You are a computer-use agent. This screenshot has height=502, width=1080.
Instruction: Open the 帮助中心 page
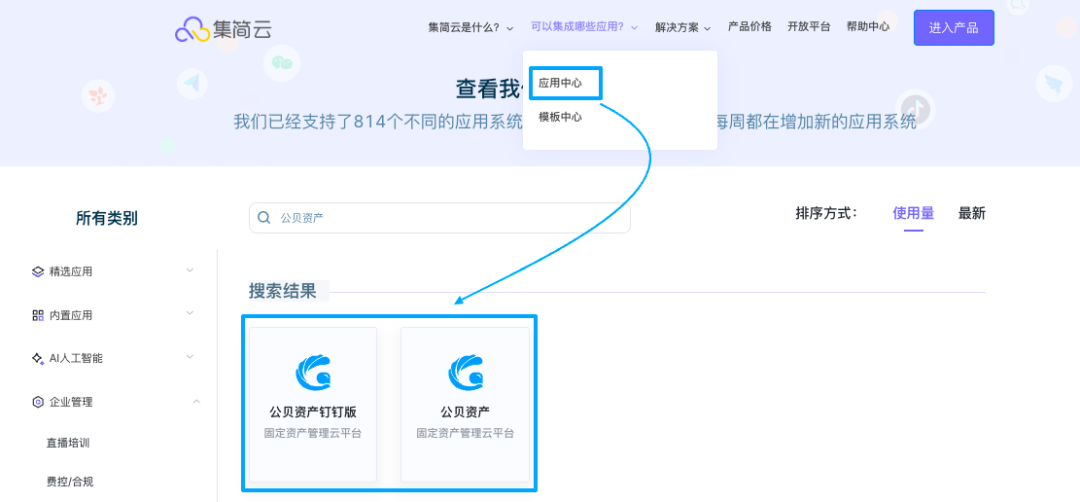point(868,27)
